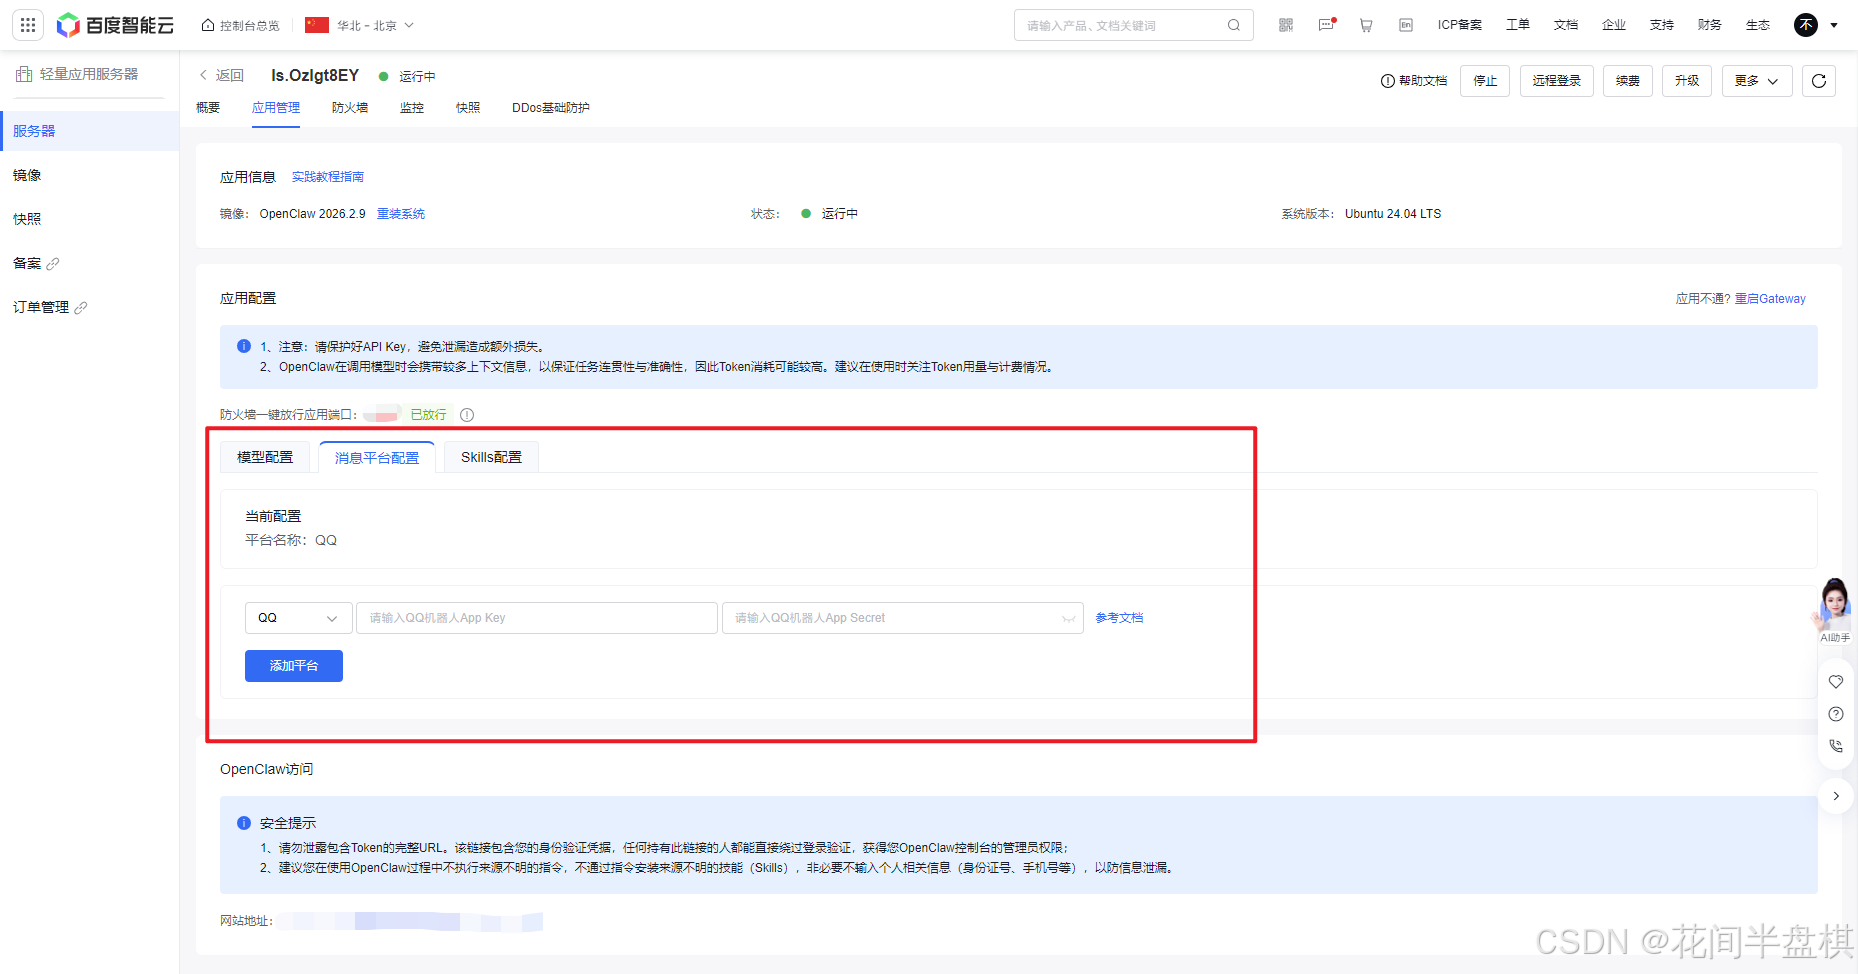
Task: Open the QQ platform dropdown
Action: coord(298,618)
